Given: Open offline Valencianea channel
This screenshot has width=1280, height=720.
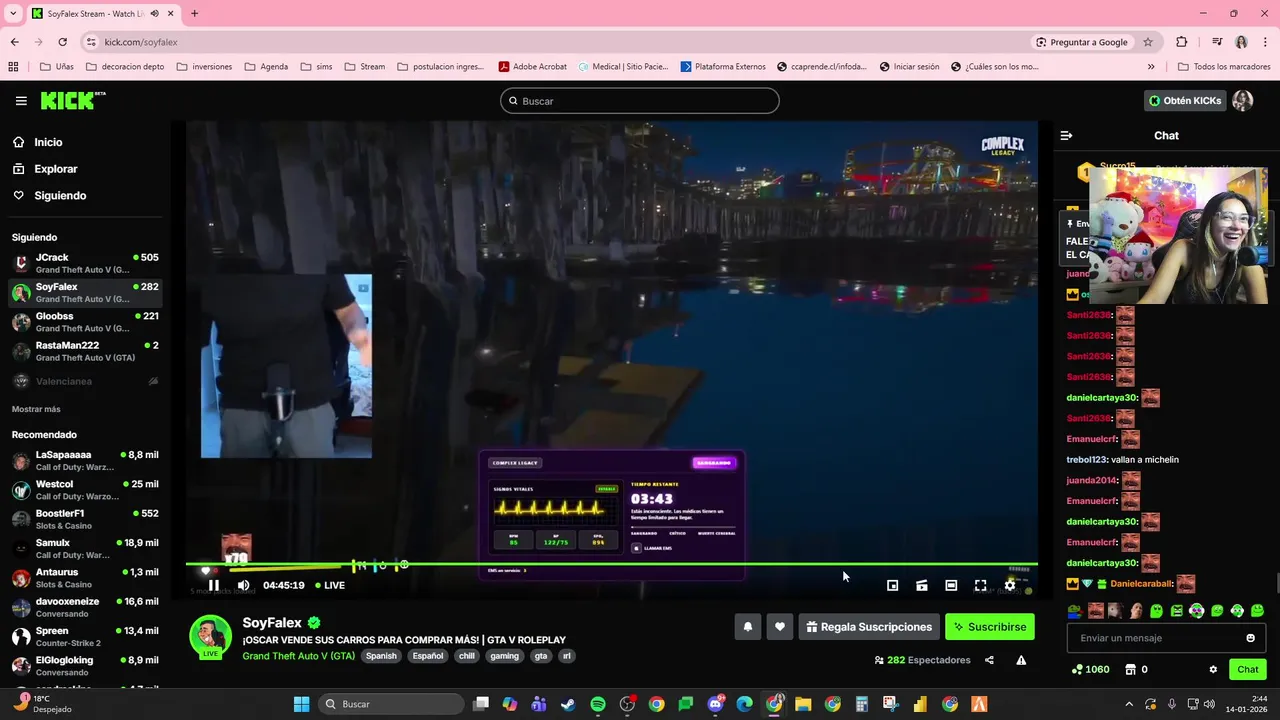Looking at the screenshot, I should point(84,381).
